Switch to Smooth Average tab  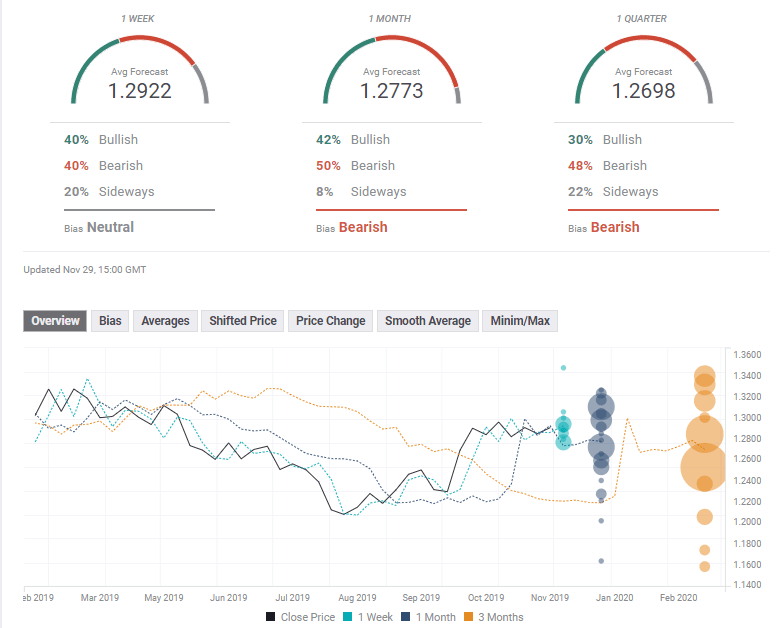427,321
